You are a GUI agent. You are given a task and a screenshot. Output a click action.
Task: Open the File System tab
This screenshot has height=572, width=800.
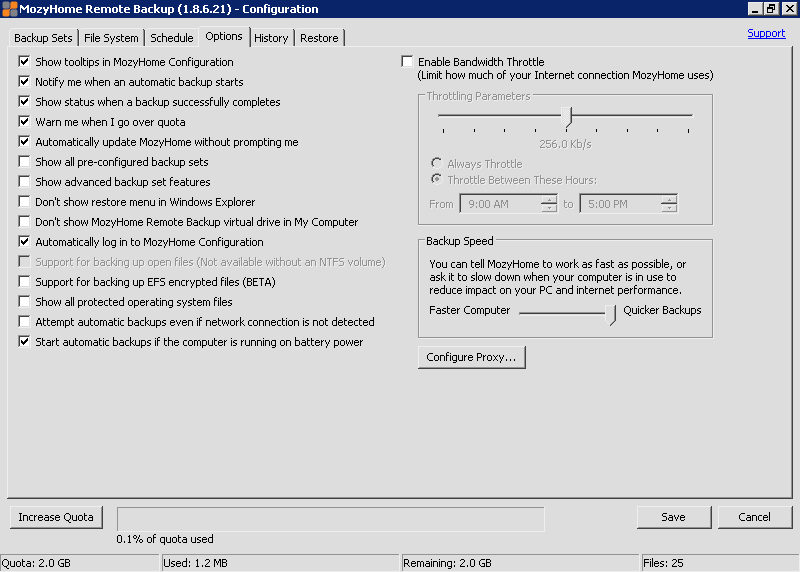[111, 38]
